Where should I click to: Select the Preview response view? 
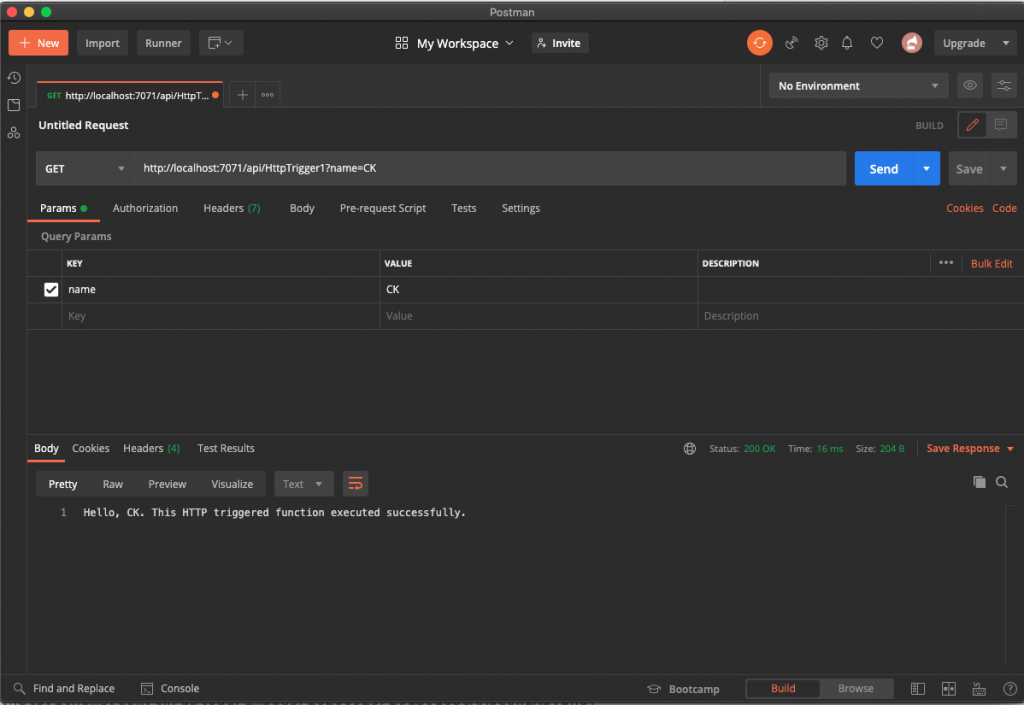point(167,484)
